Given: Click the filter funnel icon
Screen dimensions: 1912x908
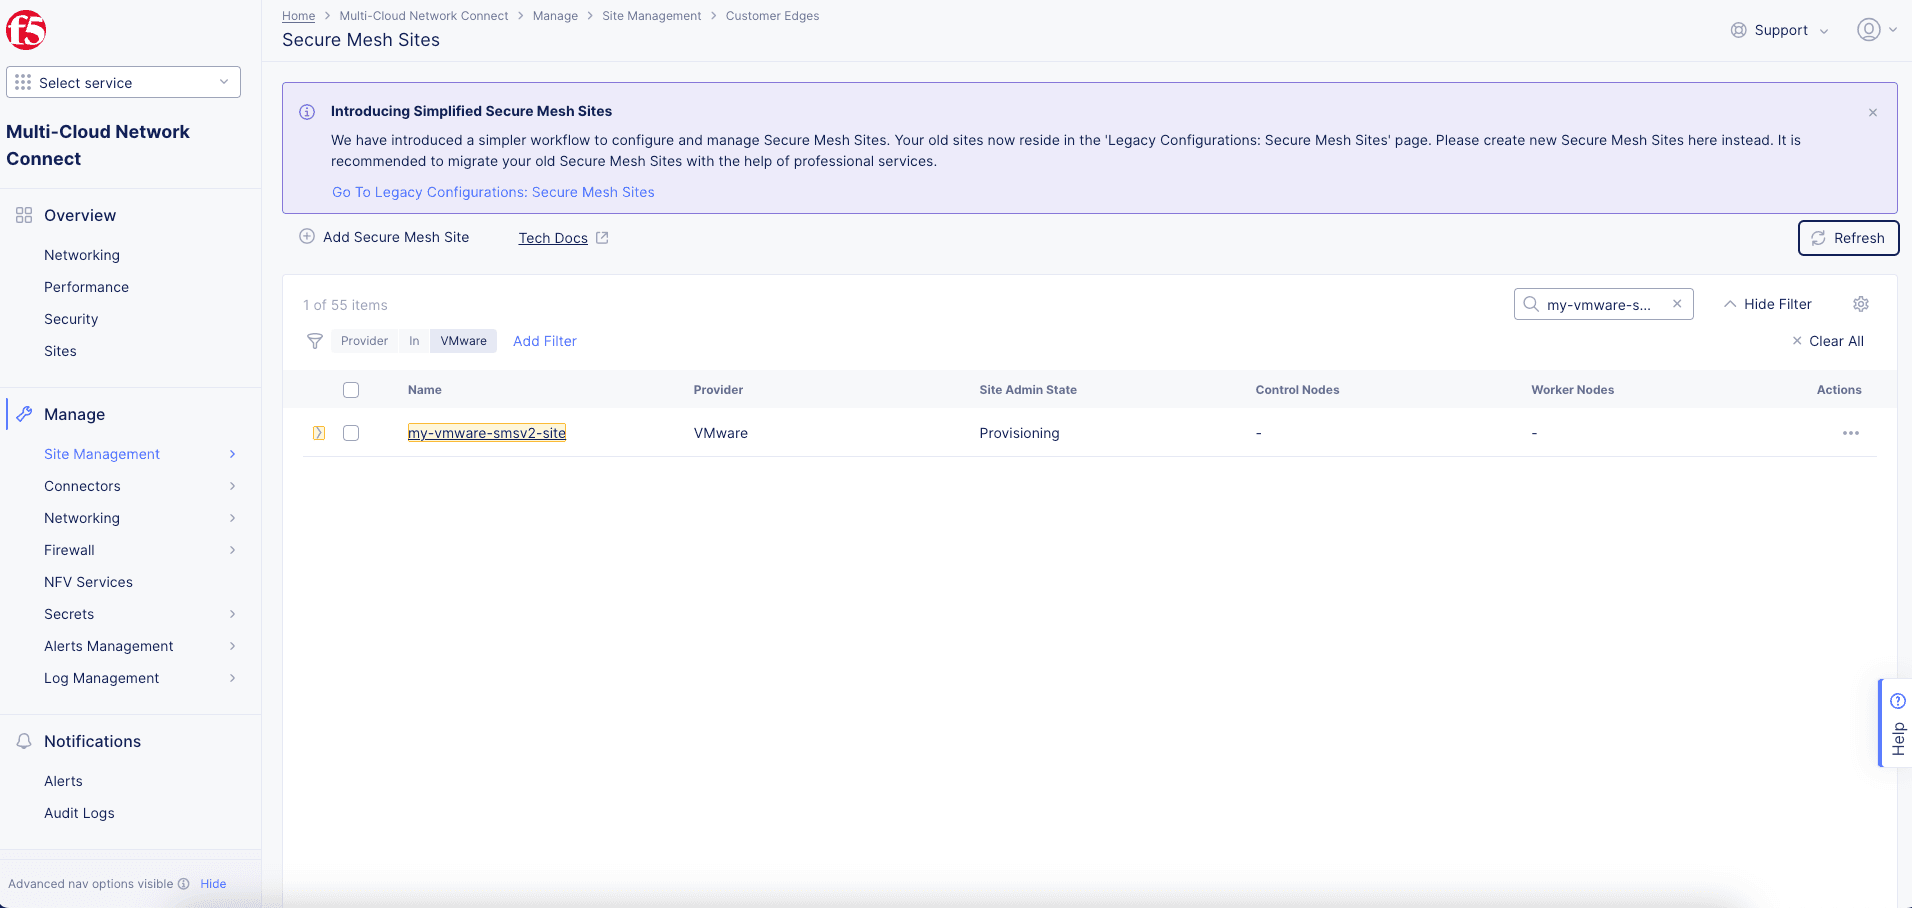Looking at the screenshot, I should coord(315,341).
